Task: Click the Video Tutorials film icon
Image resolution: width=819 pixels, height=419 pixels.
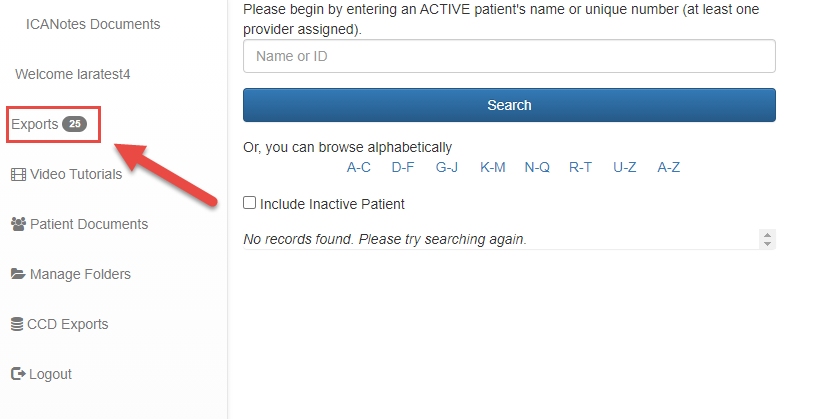Action: point(18,174)
